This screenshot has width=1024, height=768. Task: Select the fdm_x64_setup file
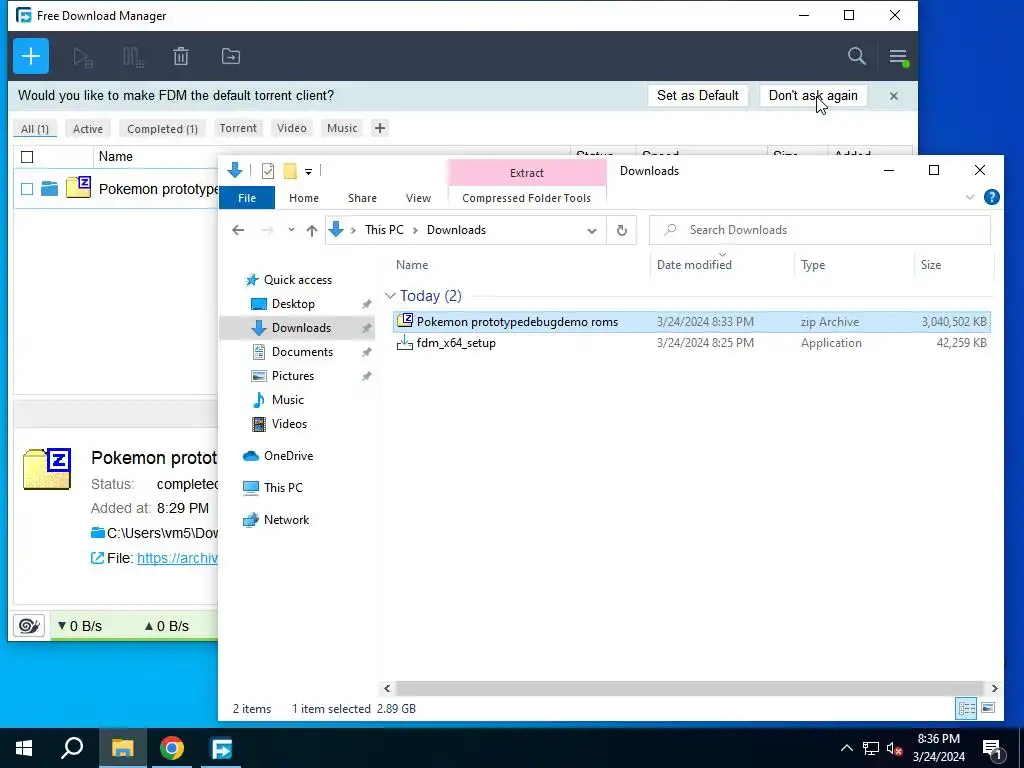(692, 343)
